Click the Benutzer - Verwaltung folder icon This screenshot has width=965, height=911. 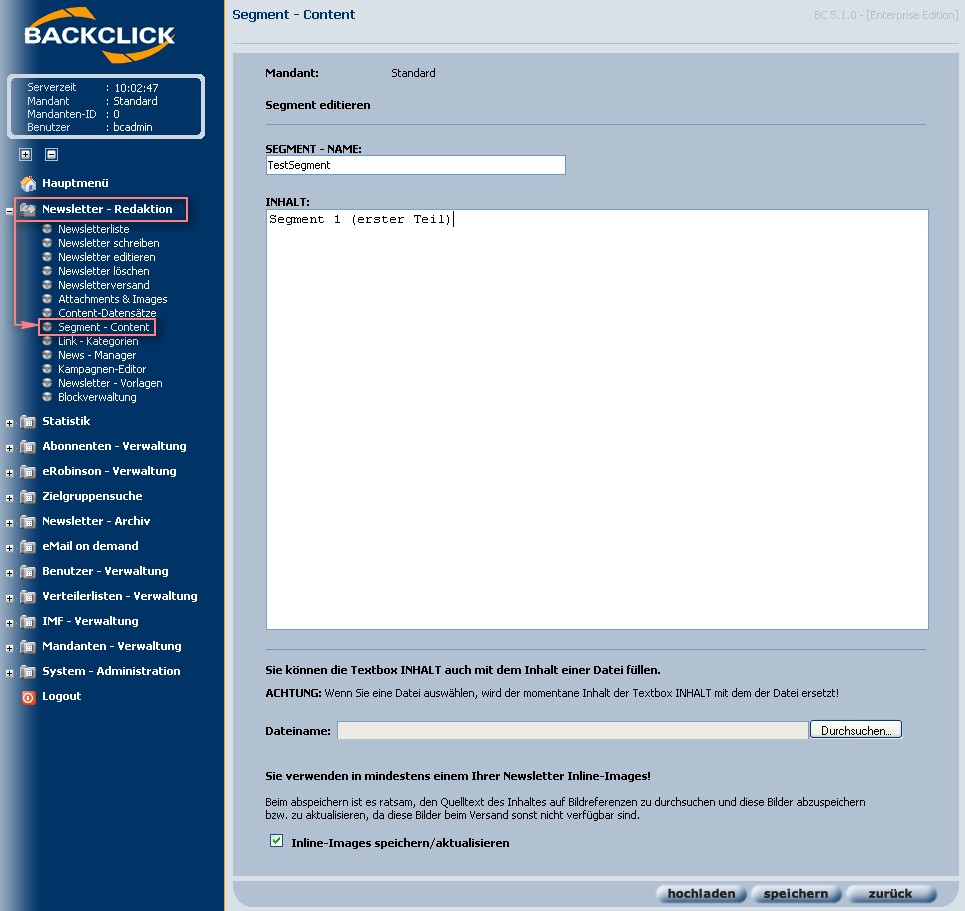28,572
